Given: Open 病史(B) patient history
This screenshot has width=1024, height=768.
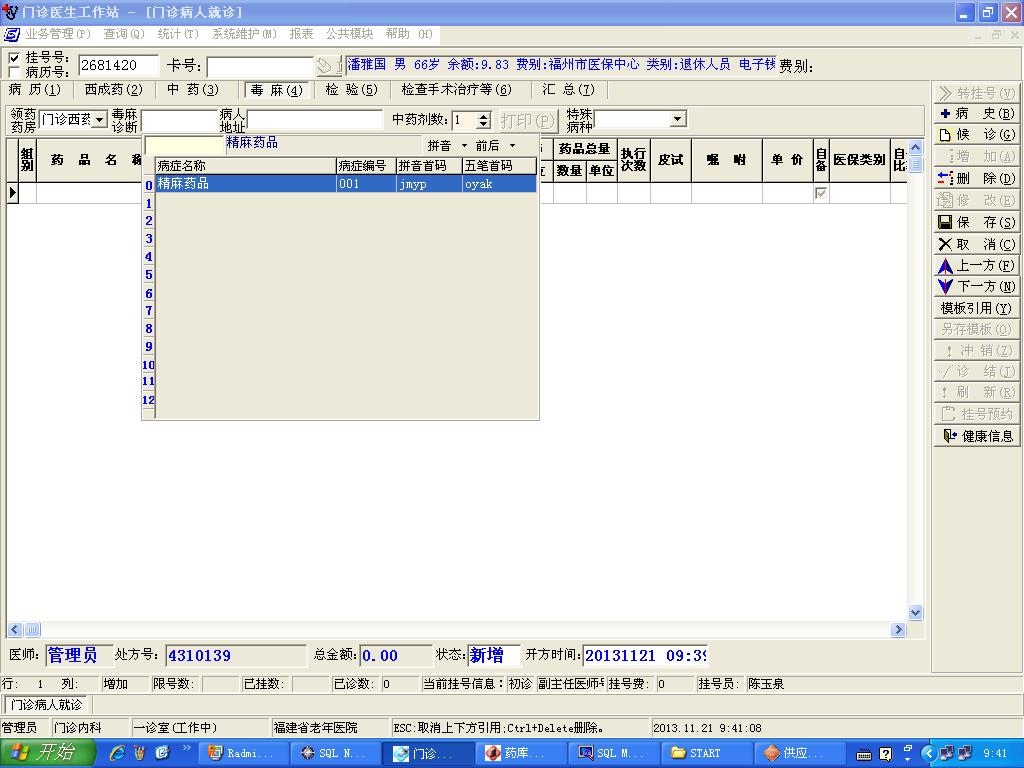Looking at the screenshot, I should coord(977,114).
